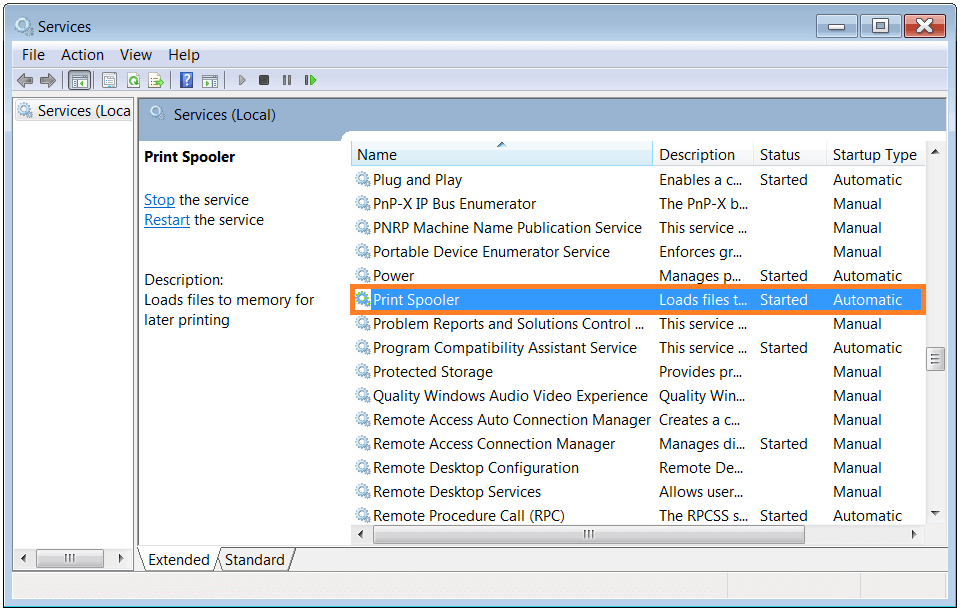Select the Remote Desktop Services entry

click(458, 491)
